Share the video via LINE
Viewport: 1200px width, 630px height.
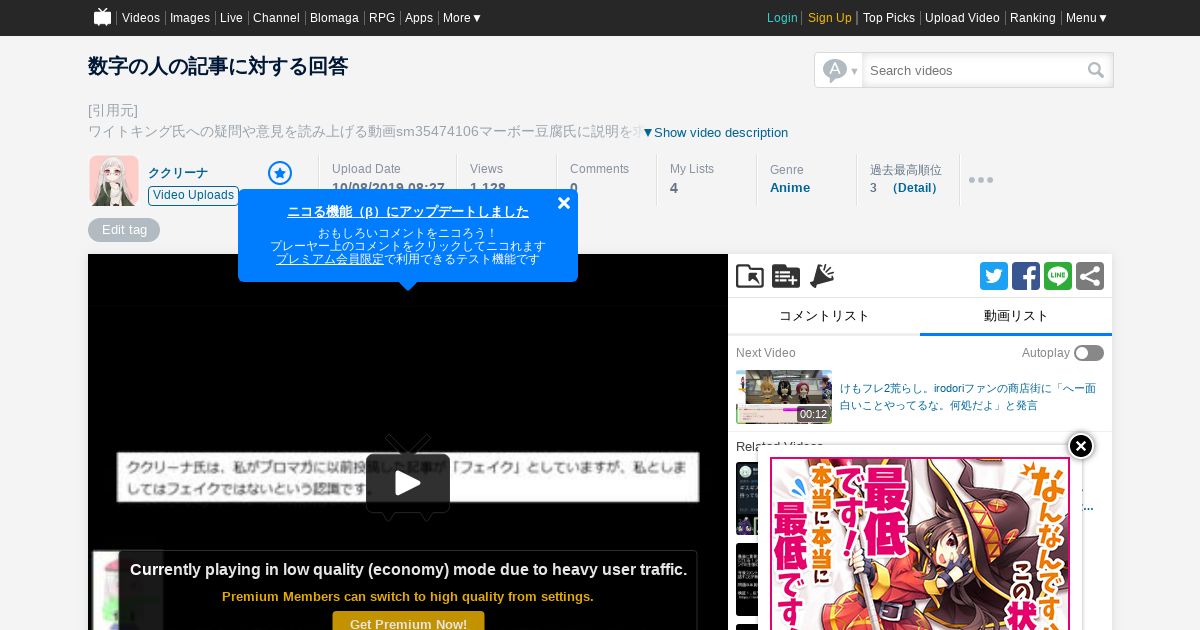pos(1058,276)
